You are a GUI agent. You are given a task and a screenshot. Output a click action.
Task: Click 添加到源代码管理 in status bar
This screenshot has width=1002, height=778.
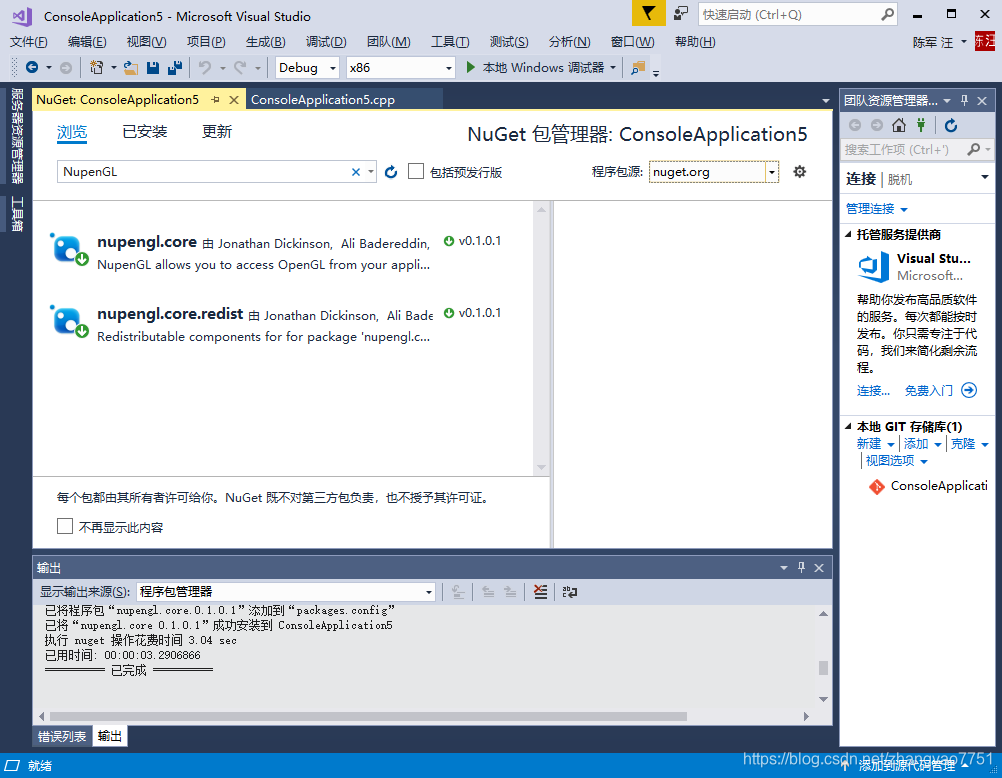pos(906,765)
